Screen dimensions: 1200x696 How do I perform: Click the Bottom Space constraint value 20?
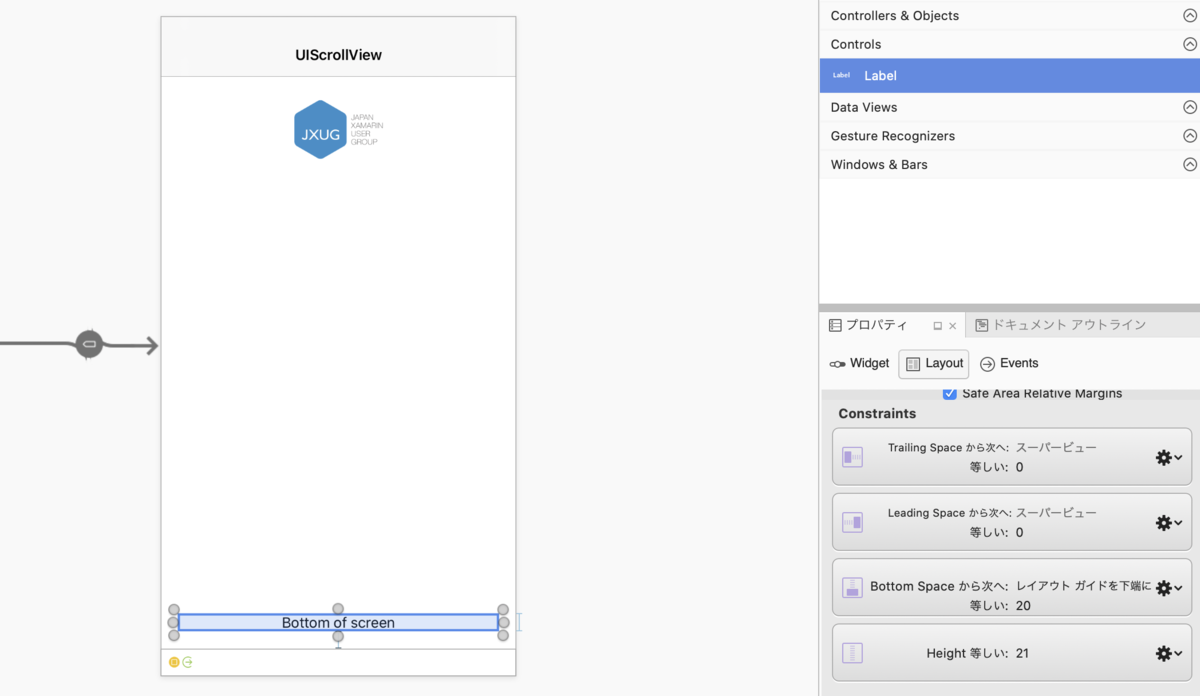[1023, 606]
